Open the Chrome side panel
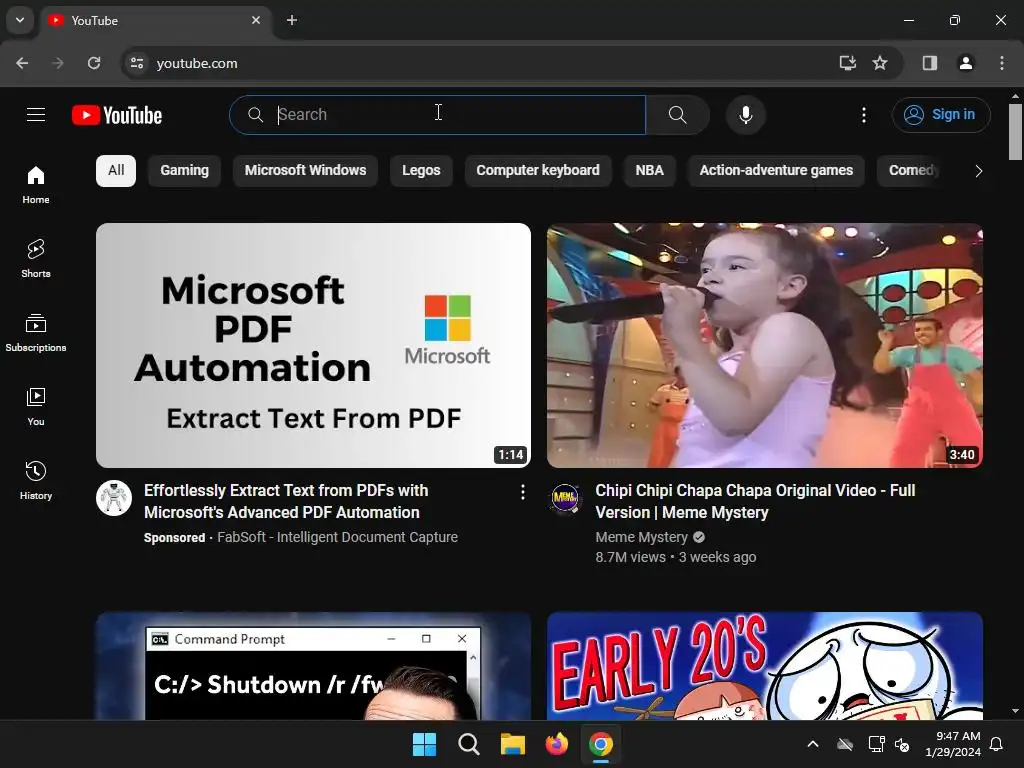Viewport: 1024px width, 768px height. pyautogui.click(x=929, y=63)
